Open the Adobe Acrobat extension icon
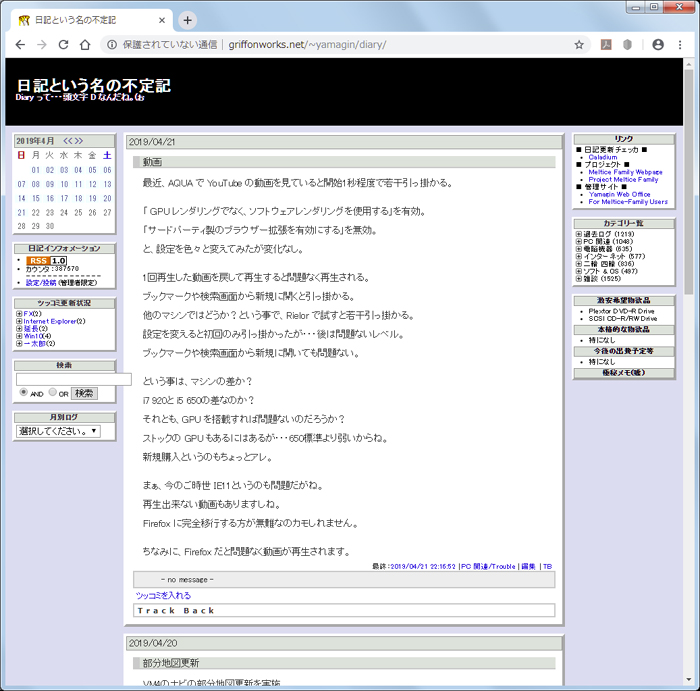Viewport: 700px width, 691px height. [x=605, y=45]
